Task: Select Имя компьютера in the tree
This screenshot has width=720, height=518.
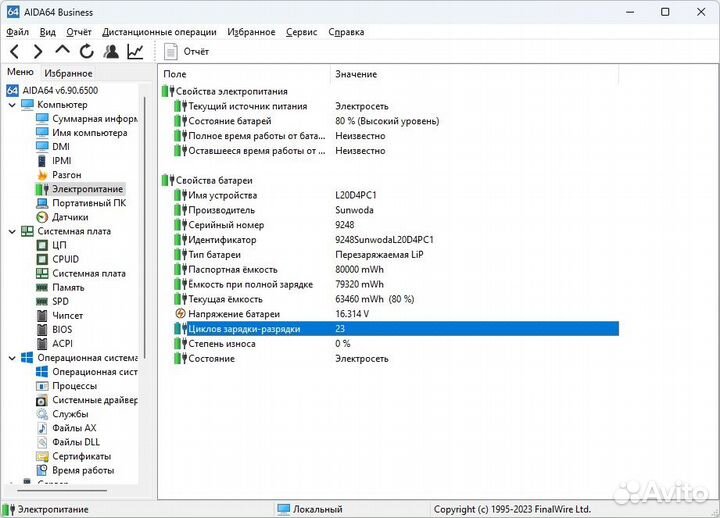Action: pyautogui.click(x=90, y=133)
